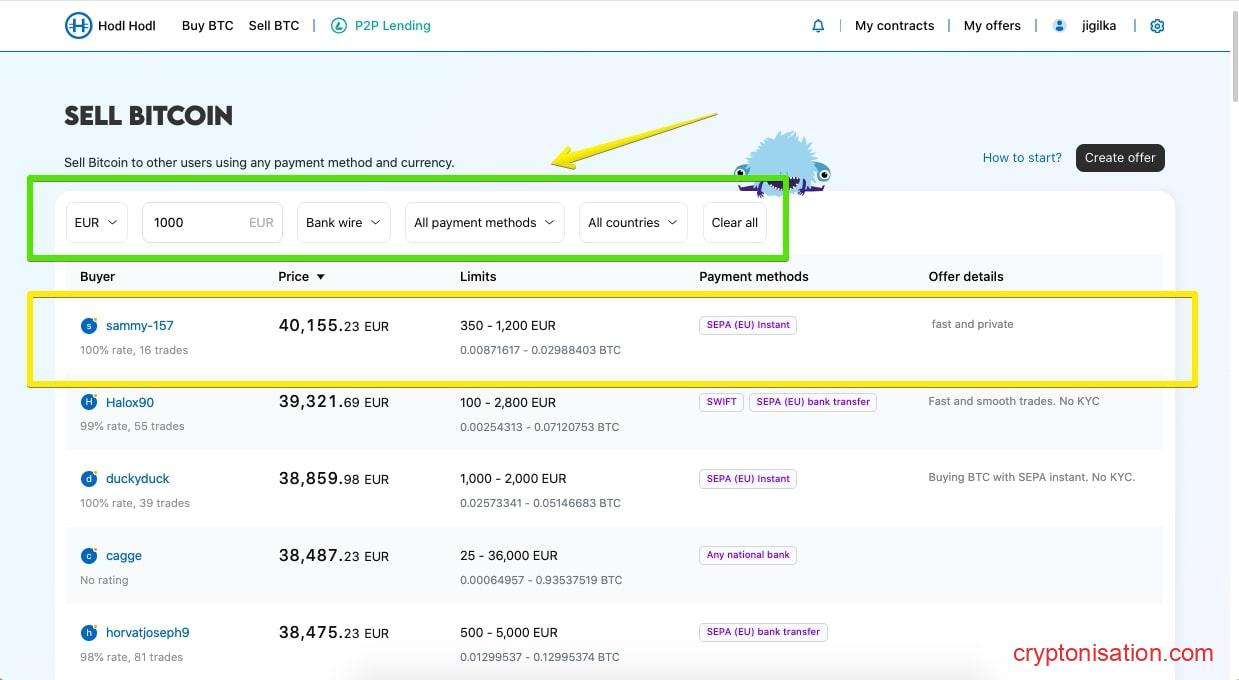Click the Price column sort arrow
Screen dimensions: 1239x680
[320, 277]
